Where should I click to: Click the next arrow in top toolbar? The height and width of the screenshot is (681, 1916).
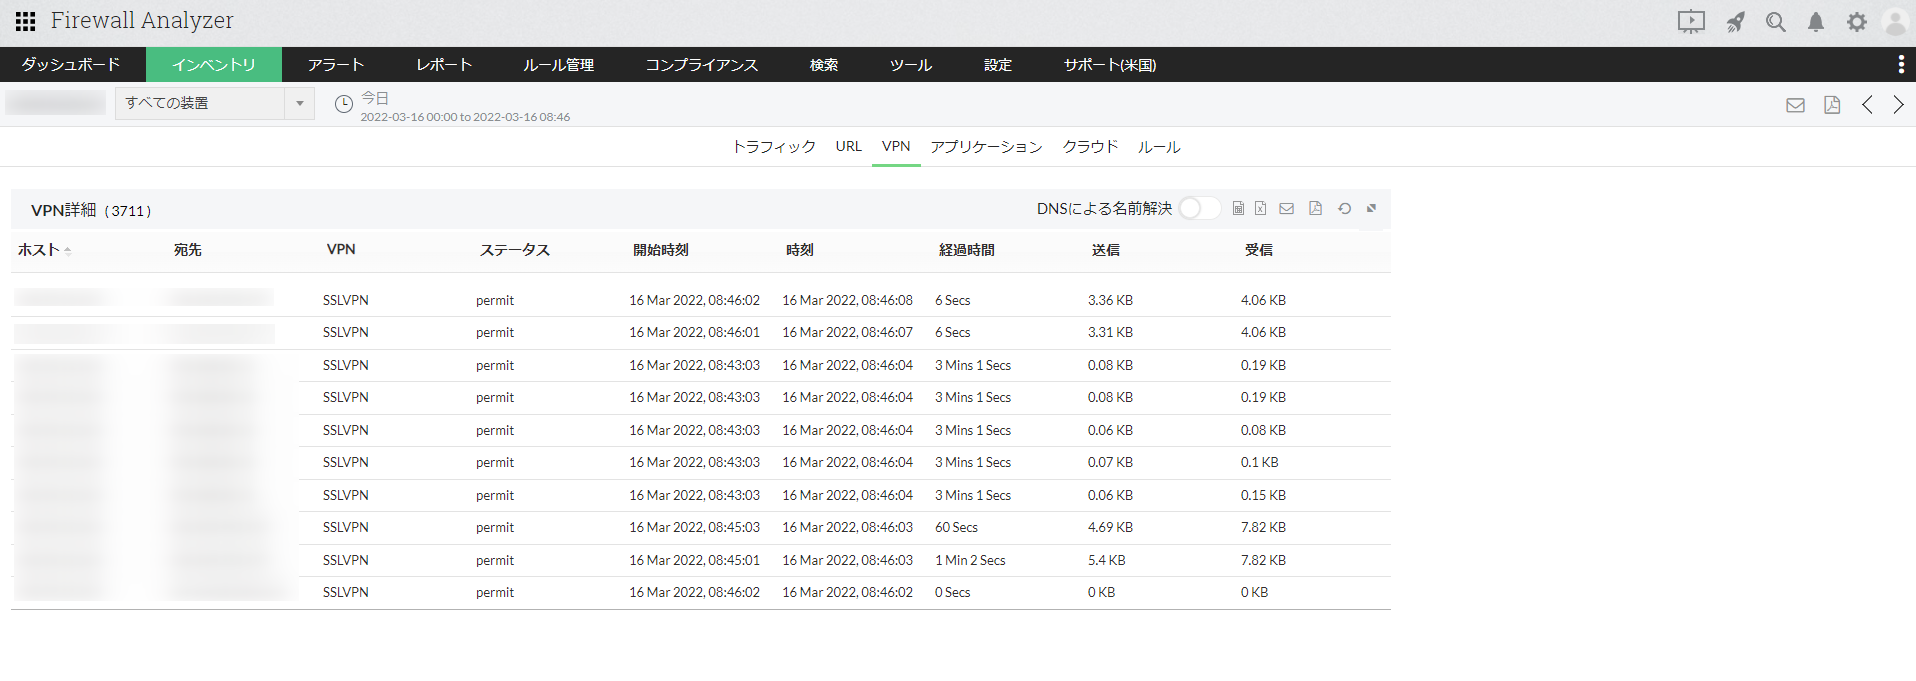point(1898,105)
